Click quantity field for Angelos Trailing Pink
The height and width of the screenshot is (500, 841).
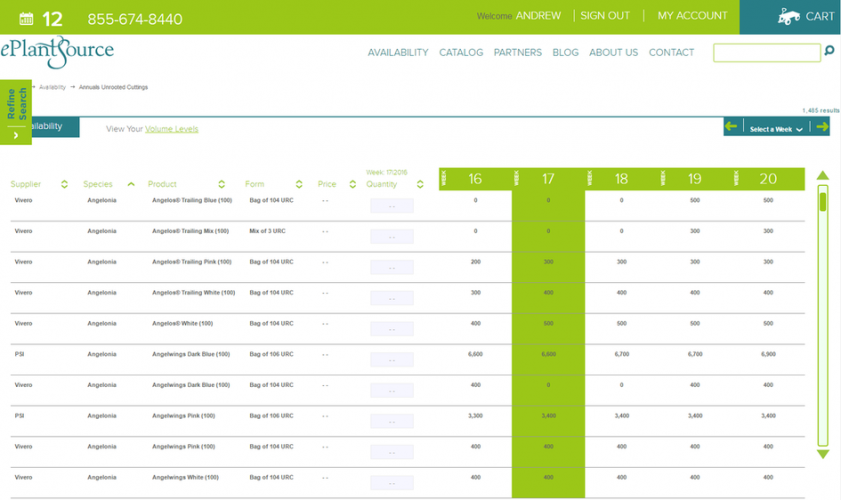(392, 267)
